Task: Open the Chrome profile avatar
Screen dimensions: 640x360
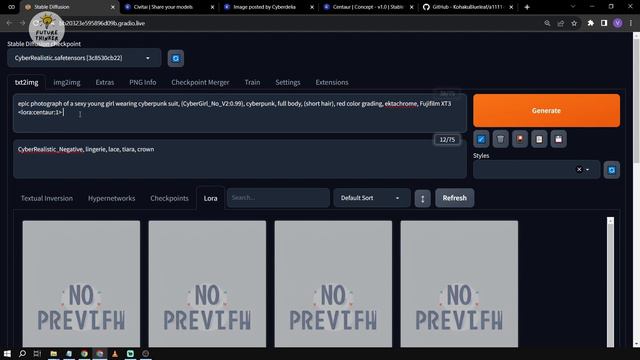Action: (x=618, y=23)
